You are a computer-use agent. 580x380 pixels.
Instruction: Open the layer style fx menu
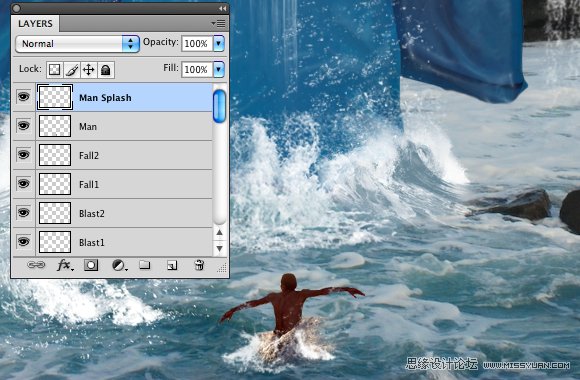point(65,265)
